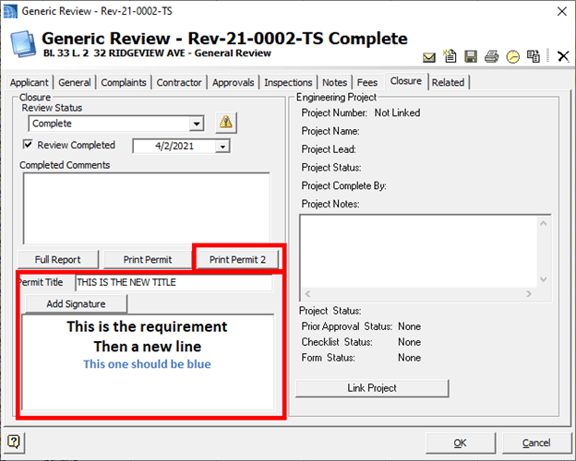Click the Permit Title text field
Viewport: 576px width, 461px height.
click(174, 282)
